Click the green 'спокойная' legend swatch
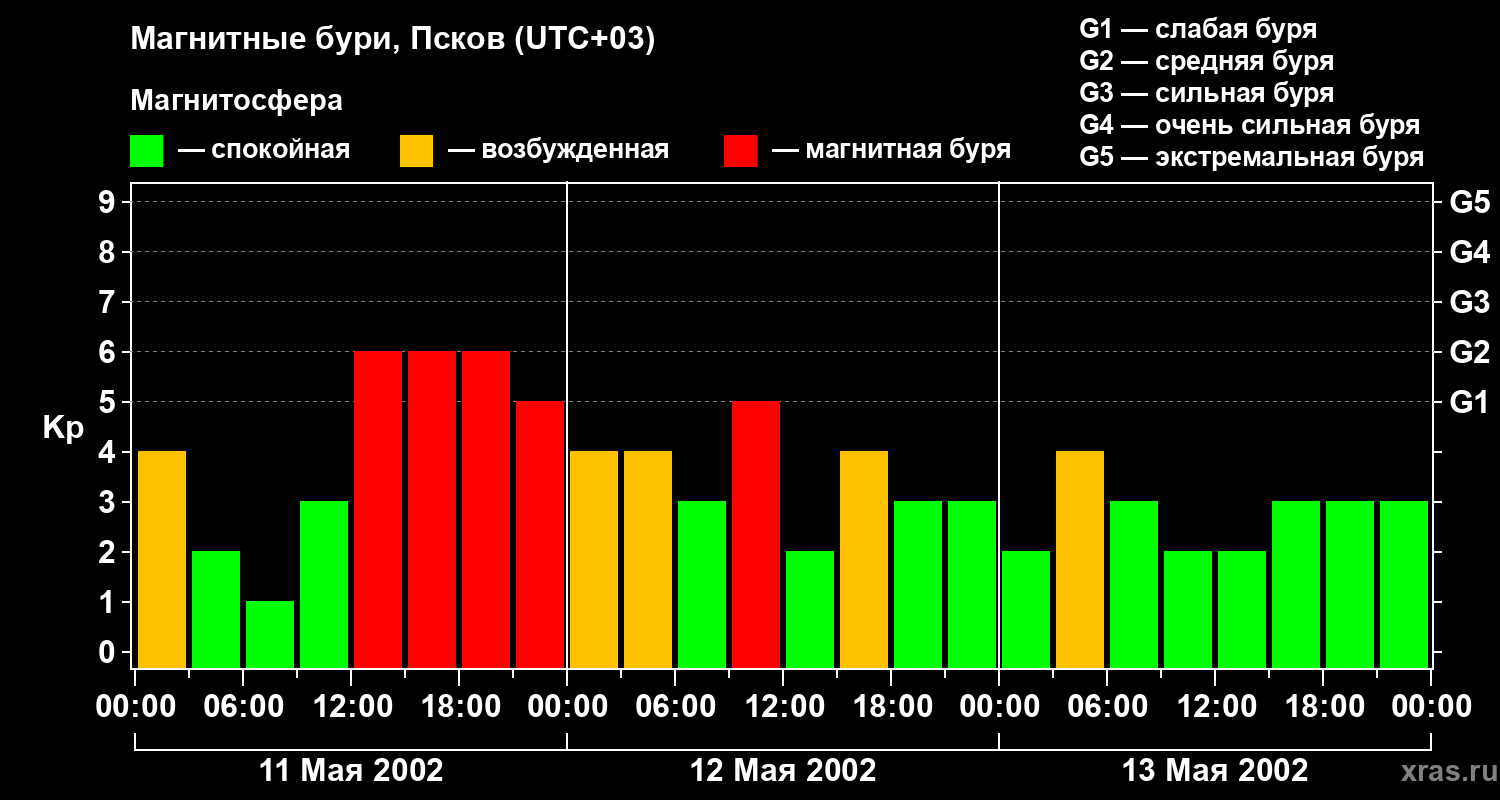Image resolution: width=1500 pixels, height=800 pixels. (x=146, y=151)
